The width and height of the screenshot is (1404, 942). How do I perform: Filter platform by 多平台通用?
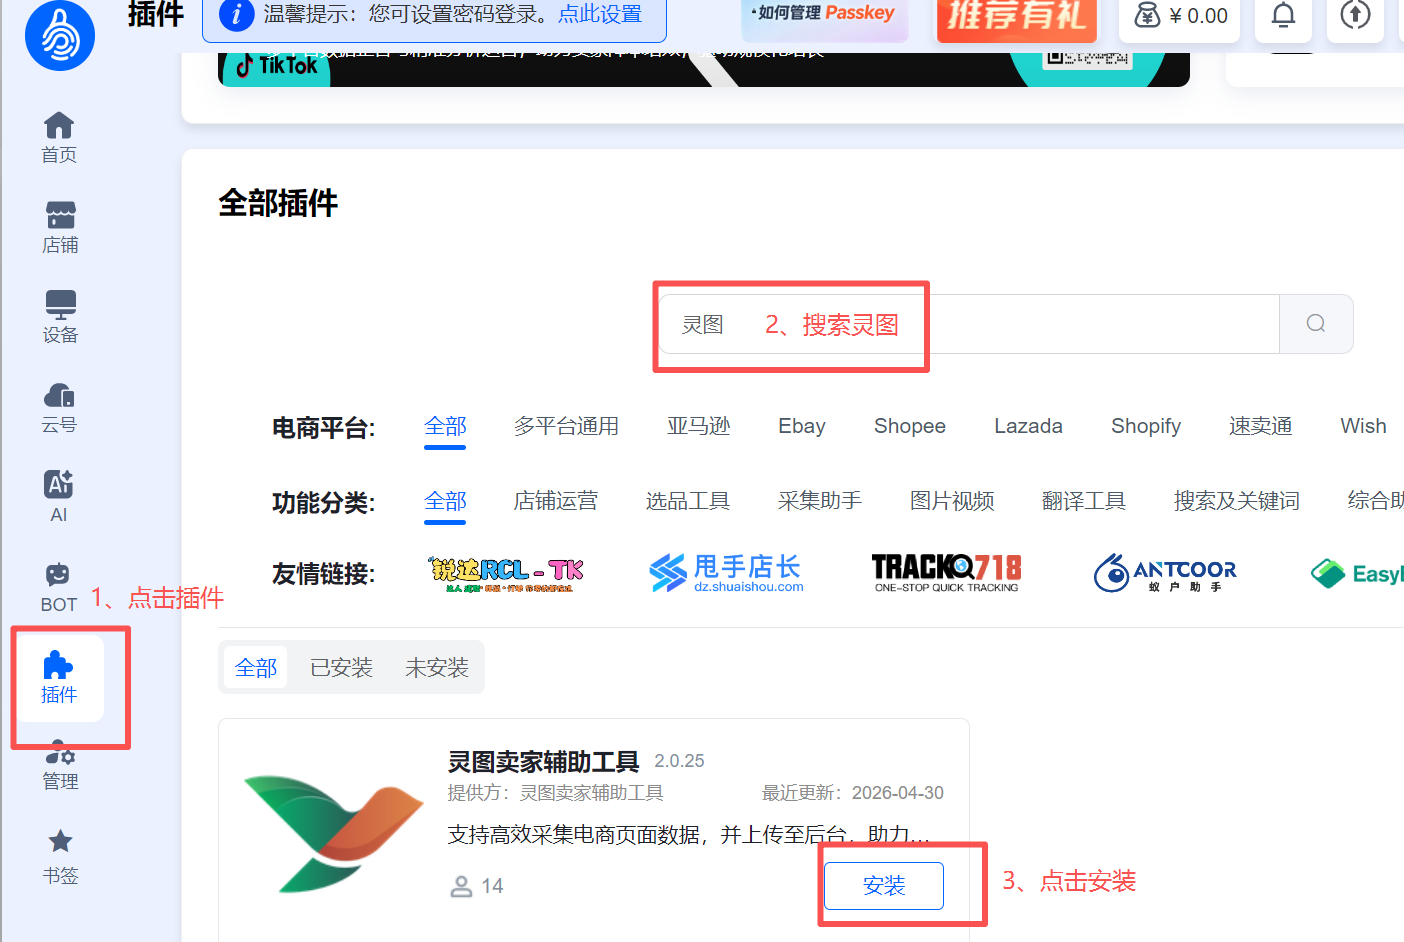(x=566, y=426)
